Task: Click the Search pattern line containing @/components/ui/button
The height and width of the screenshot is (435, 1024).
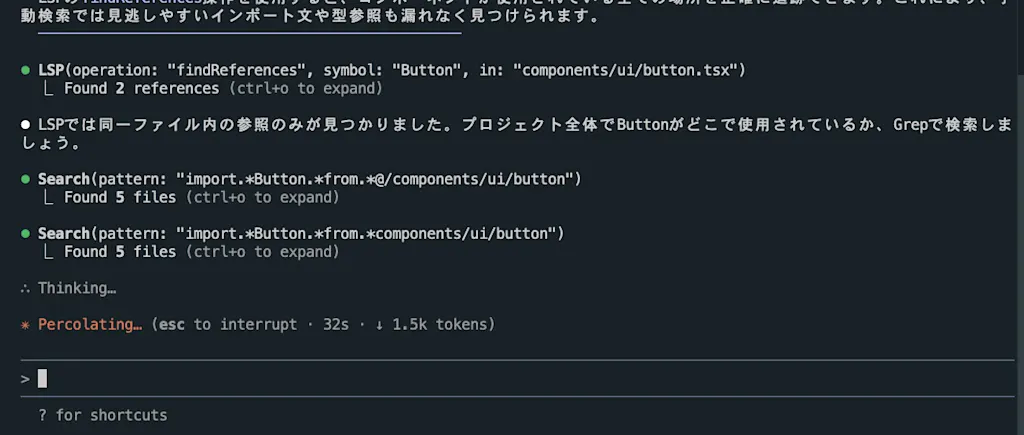Action: pos(310,179)
